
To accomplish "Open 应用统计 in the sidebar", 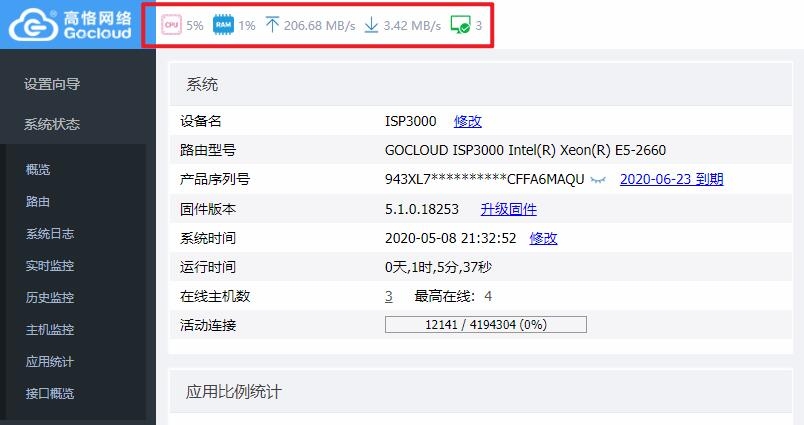I will point(50,361).
